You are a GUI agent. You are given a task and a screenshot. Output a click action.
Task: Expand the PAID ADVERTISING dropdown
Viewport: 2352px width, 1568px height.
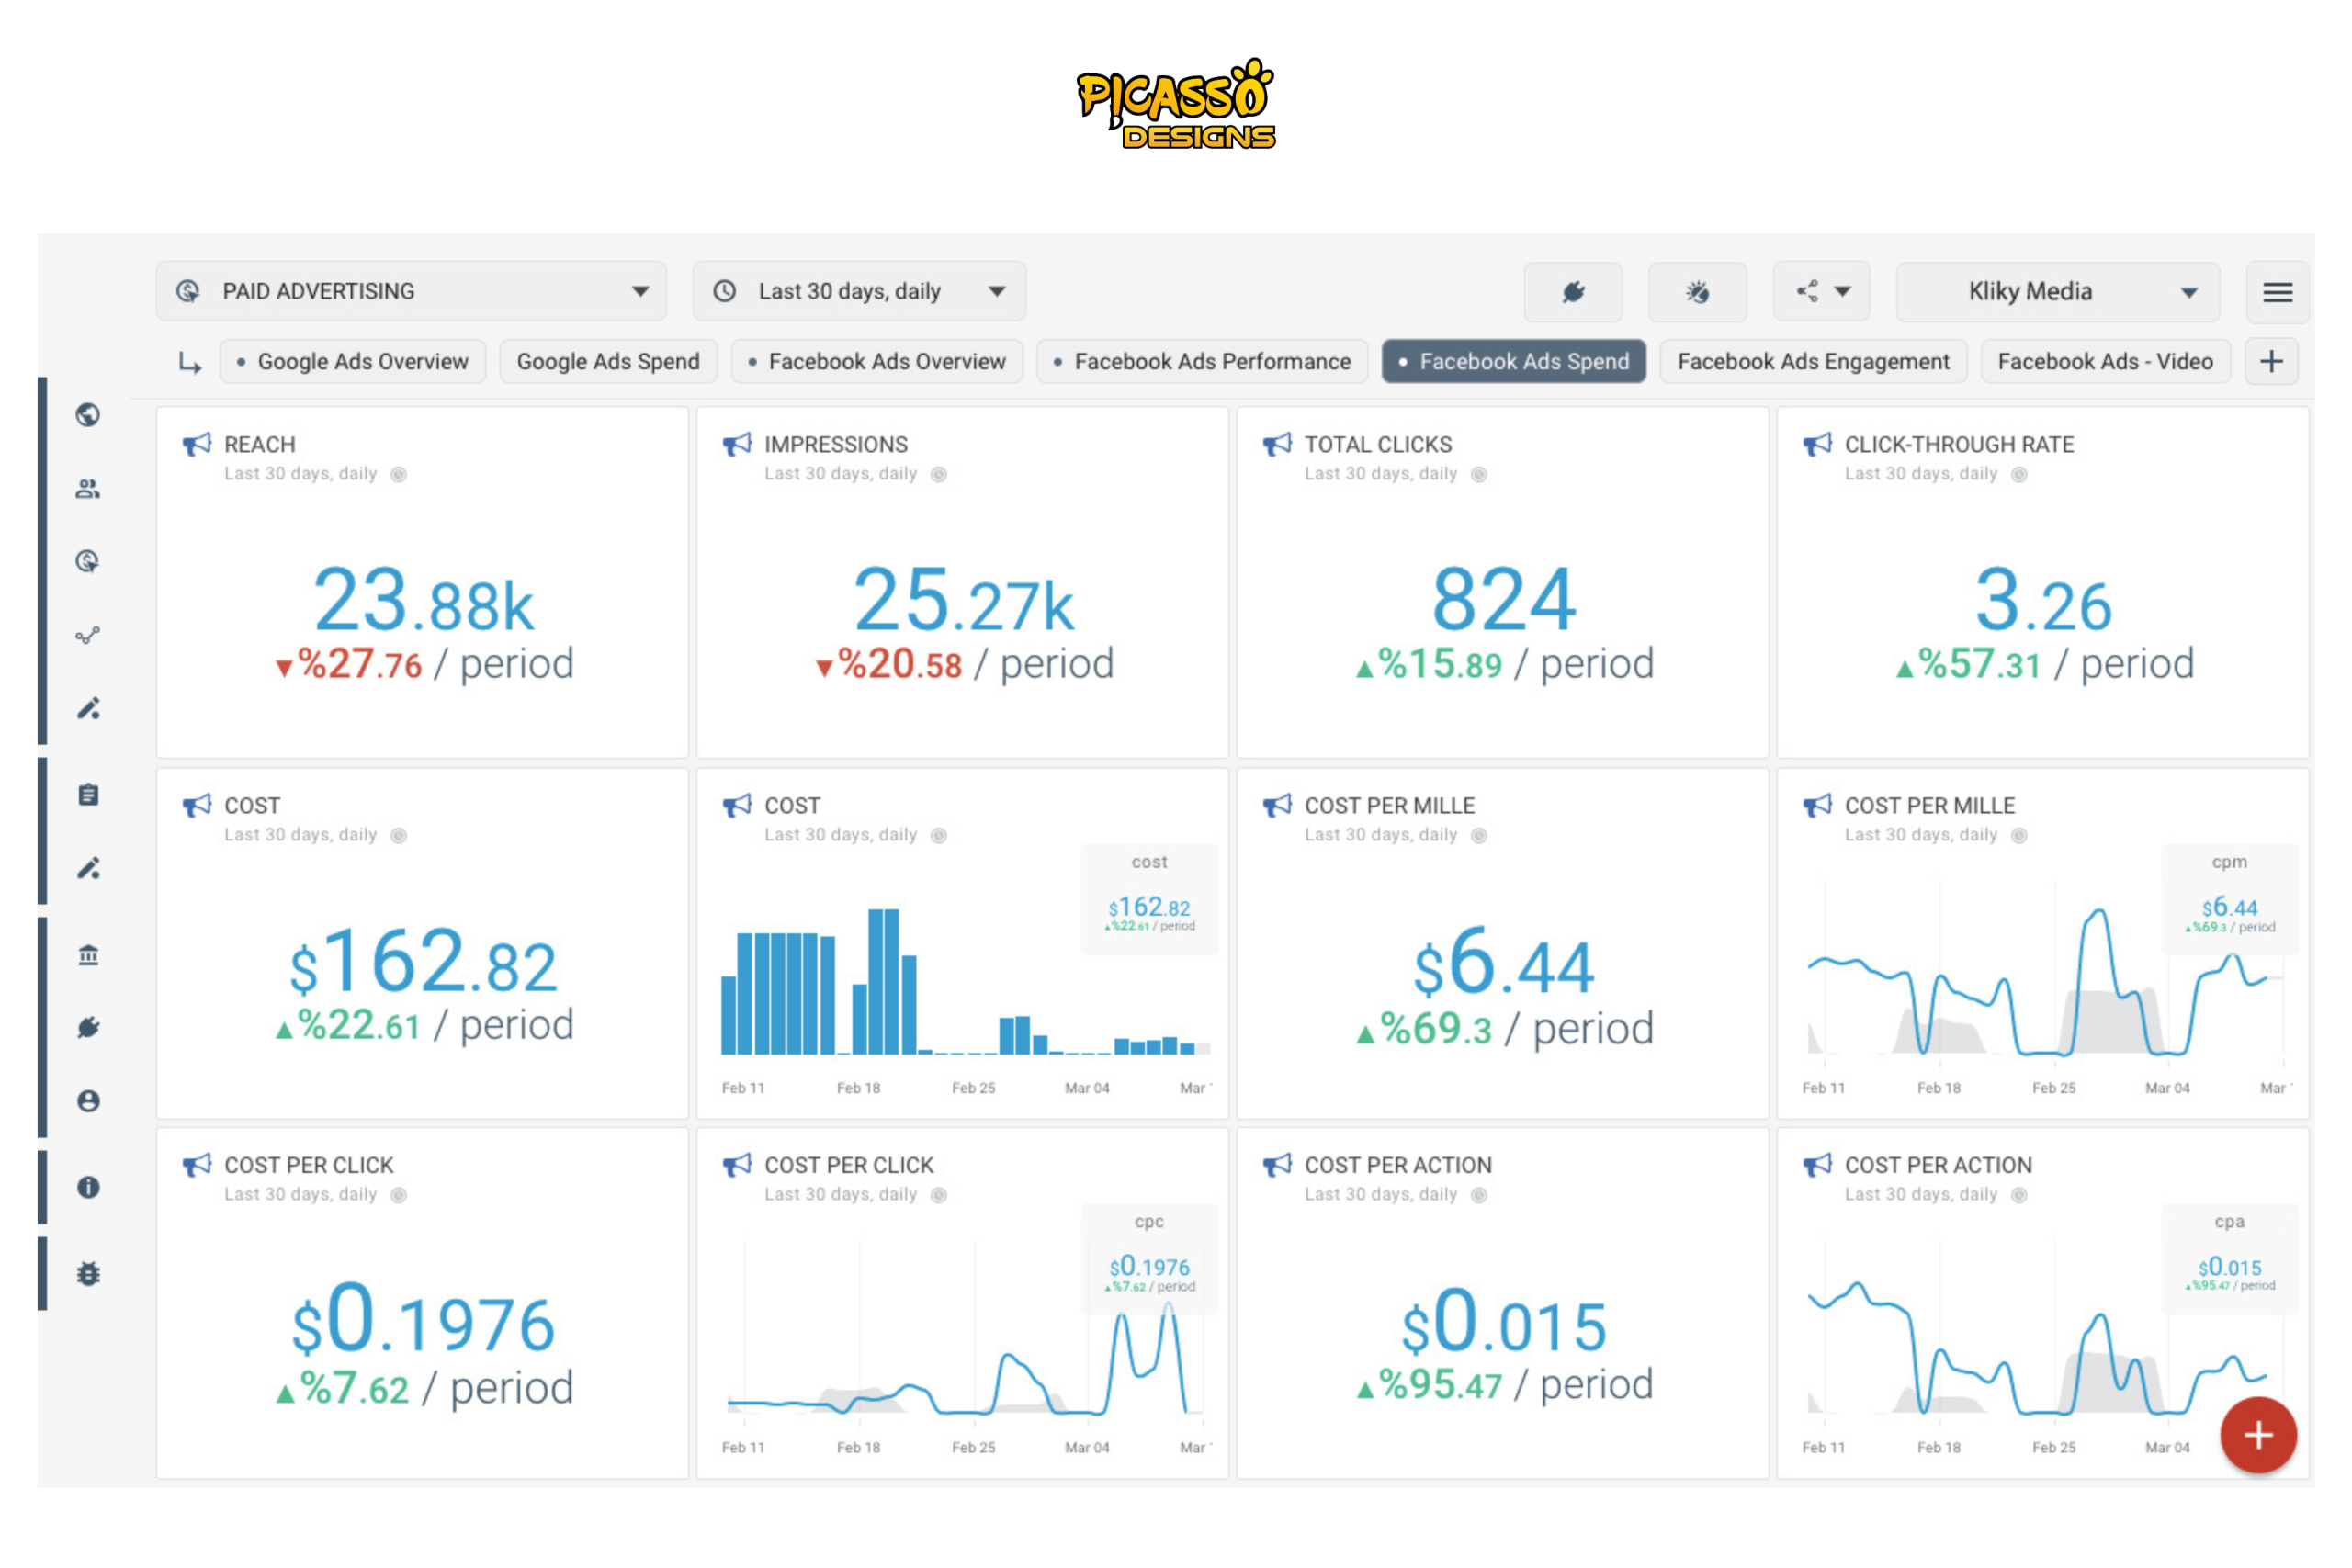coord(411,291)
